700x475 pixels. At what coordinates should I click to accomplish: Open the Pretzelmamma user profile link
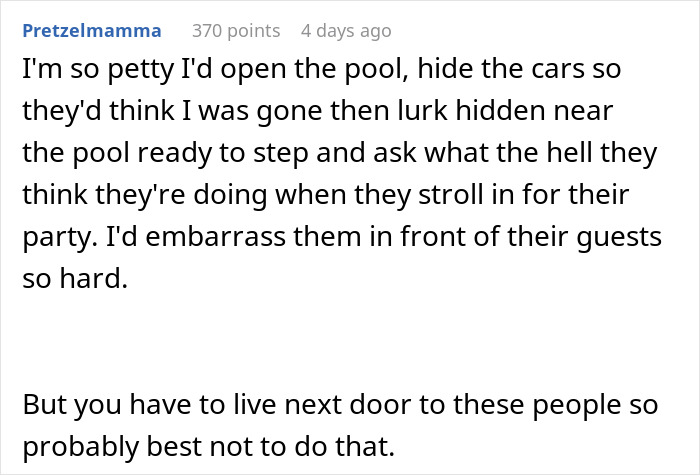(x=92, y=31)
